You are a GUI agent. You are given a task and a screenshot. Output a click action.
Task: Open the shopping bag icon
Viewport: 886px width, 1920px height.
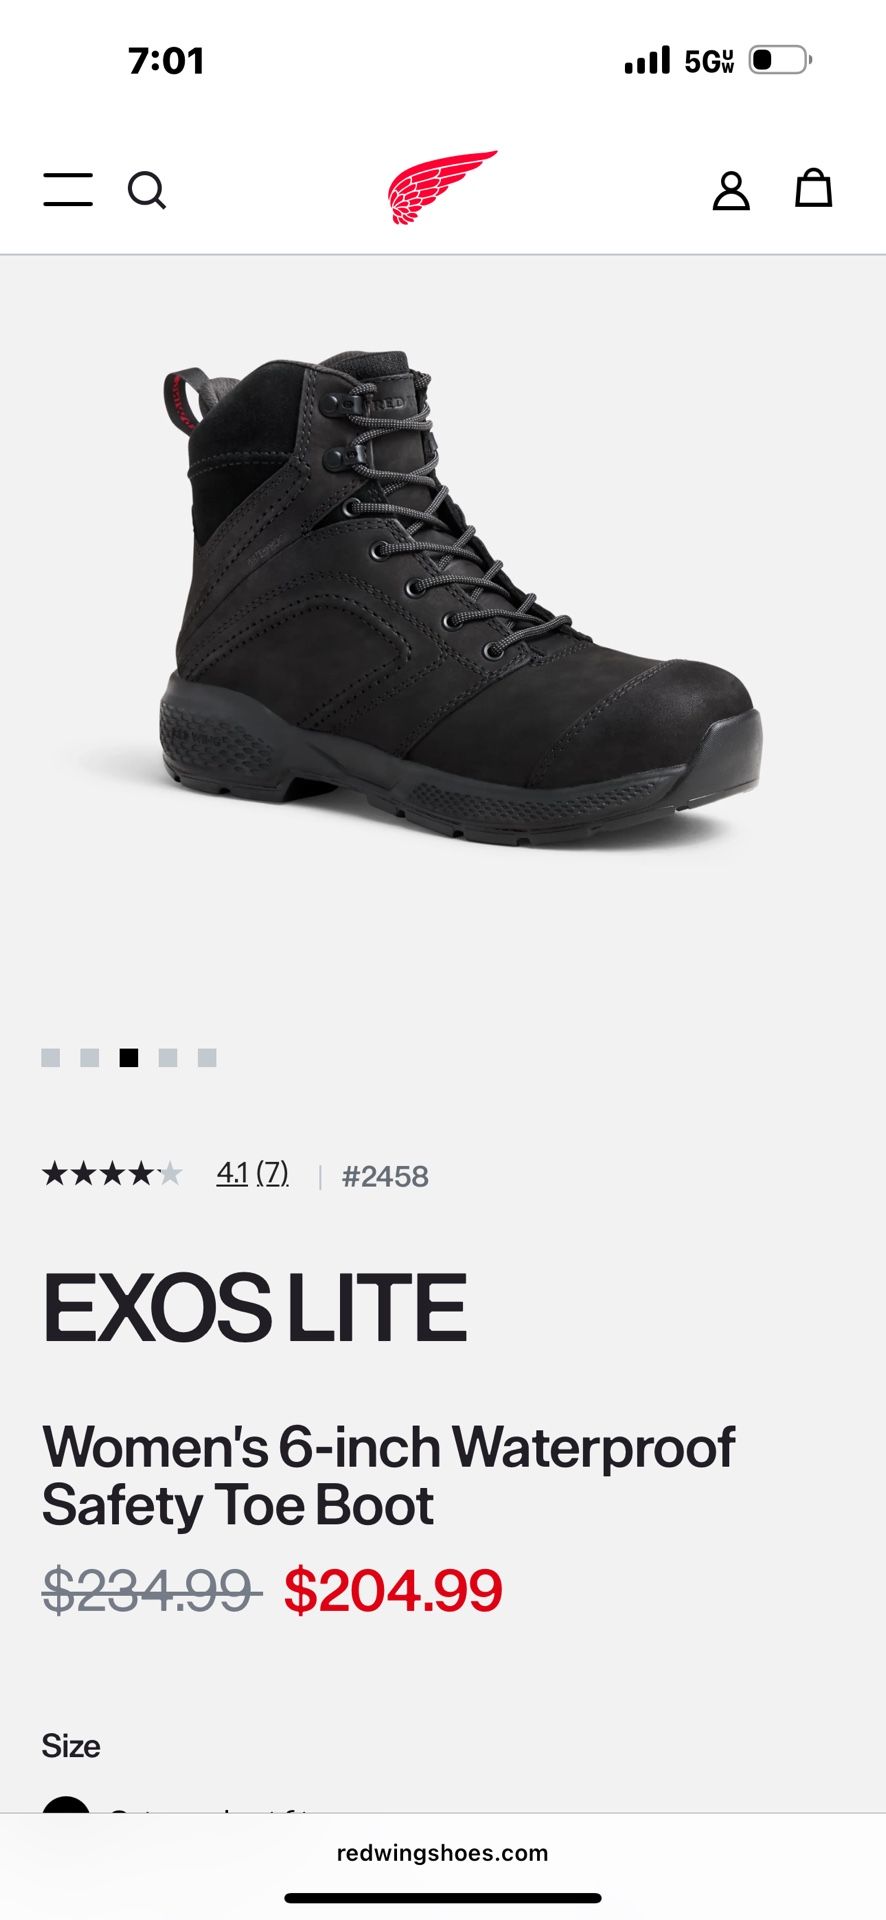coord(813,188)
